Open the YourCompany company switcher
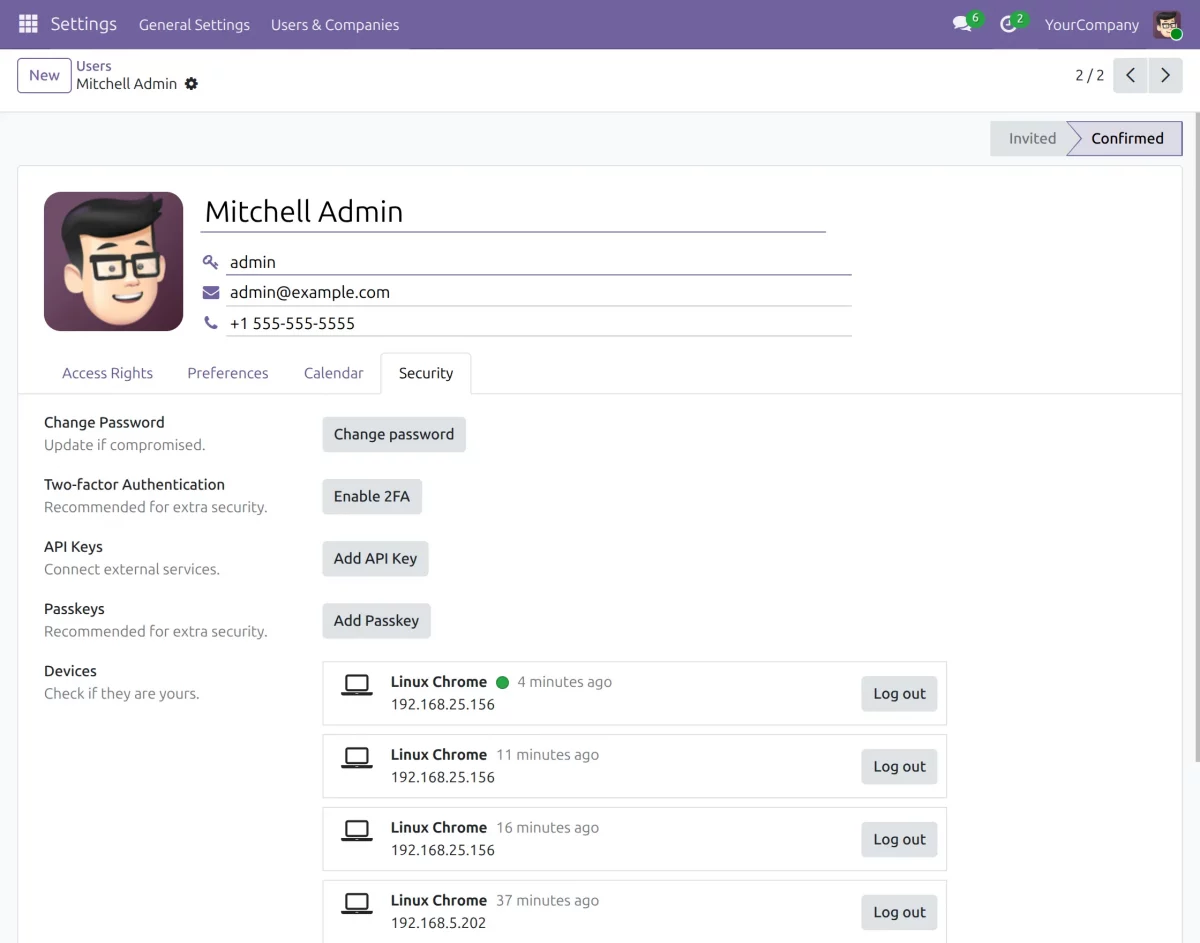 (1092, 24)
